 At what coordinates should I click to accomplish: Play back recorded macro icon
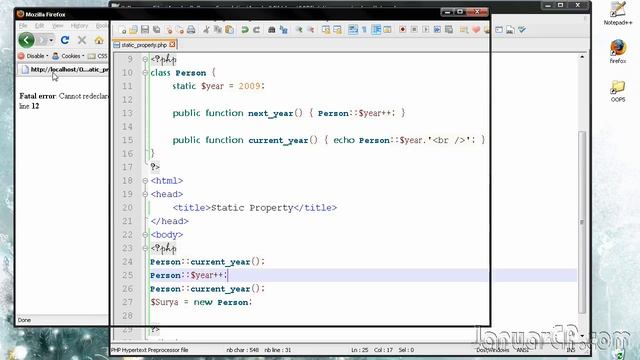[x=425, y=30]
